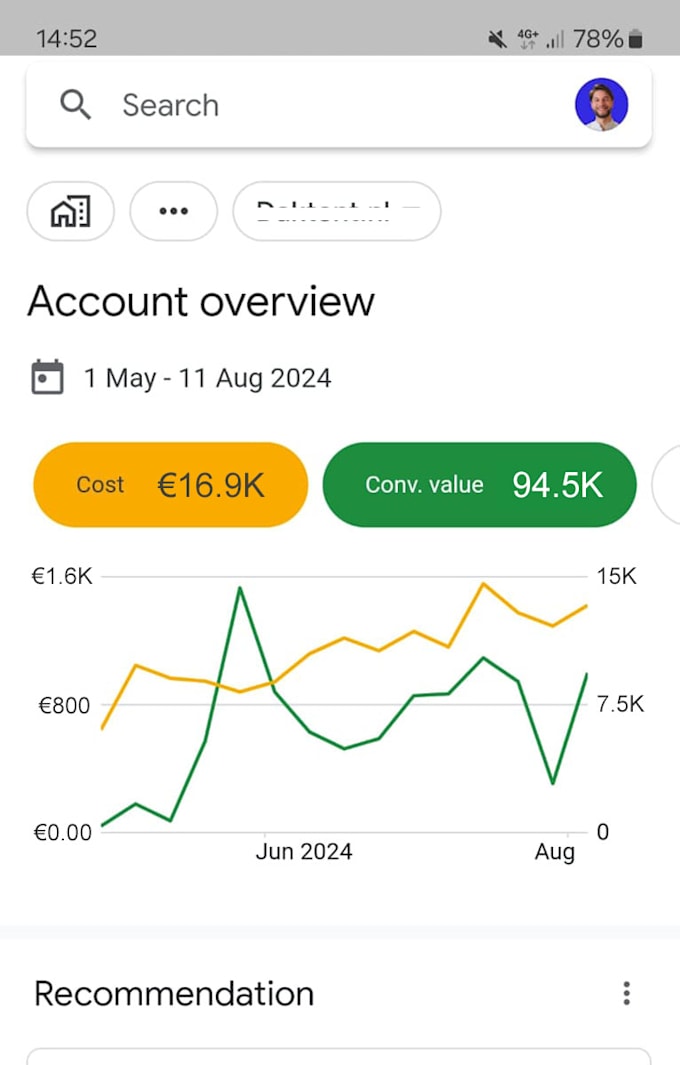Screen dimensions: 680x1065
Task: Expand the account name selector chip
Action: click(336, 211)
